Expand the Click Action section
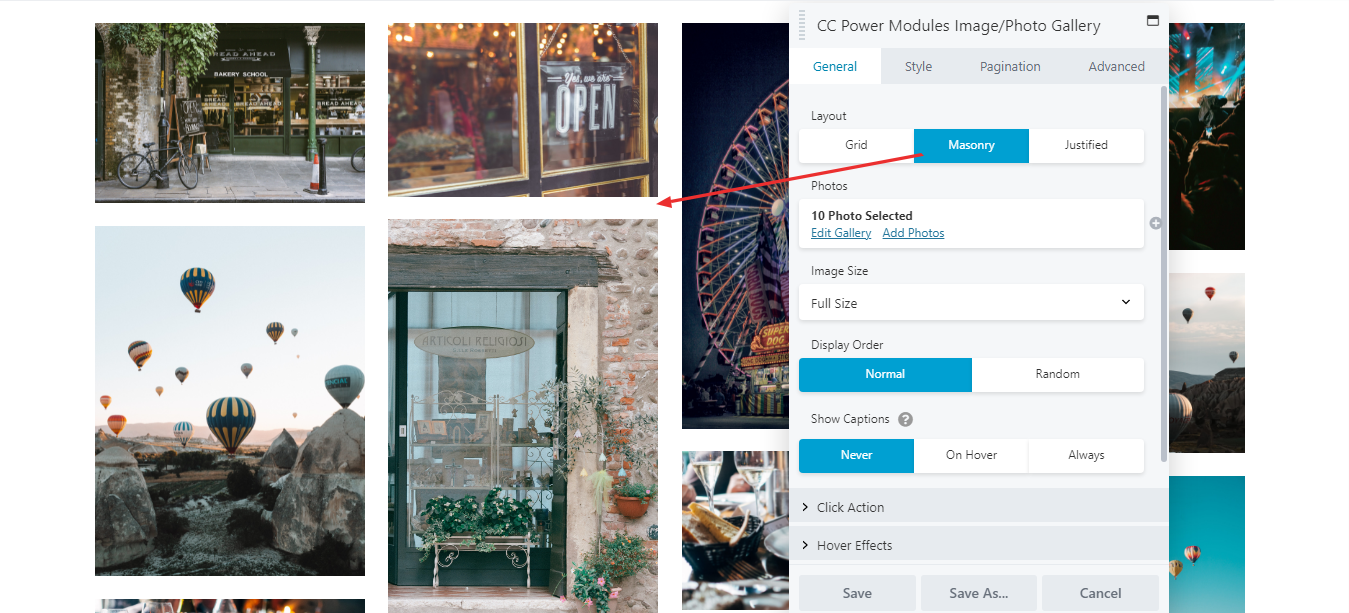The height and width of the screenshot is (613, 1349). 979,507
